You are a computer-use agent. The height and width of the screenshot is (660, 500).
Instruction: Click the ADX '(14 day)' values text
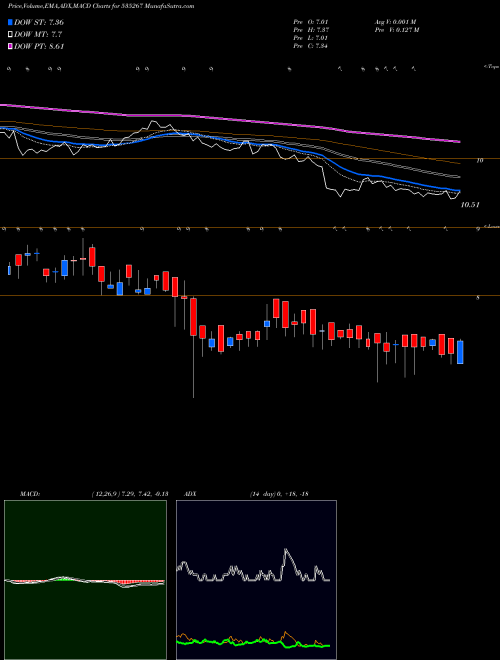click(279, 494)
